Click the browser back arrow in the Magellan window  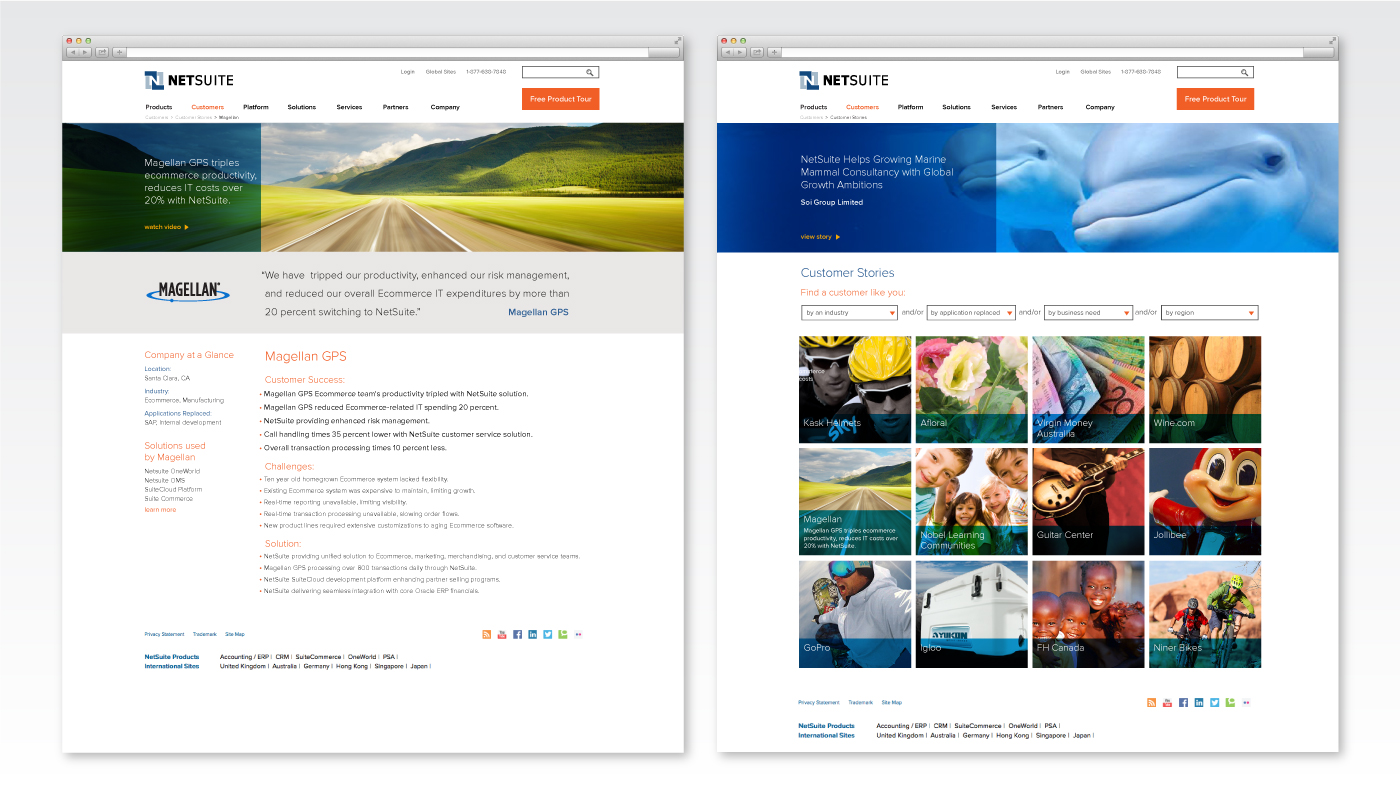tap(73, 52)
